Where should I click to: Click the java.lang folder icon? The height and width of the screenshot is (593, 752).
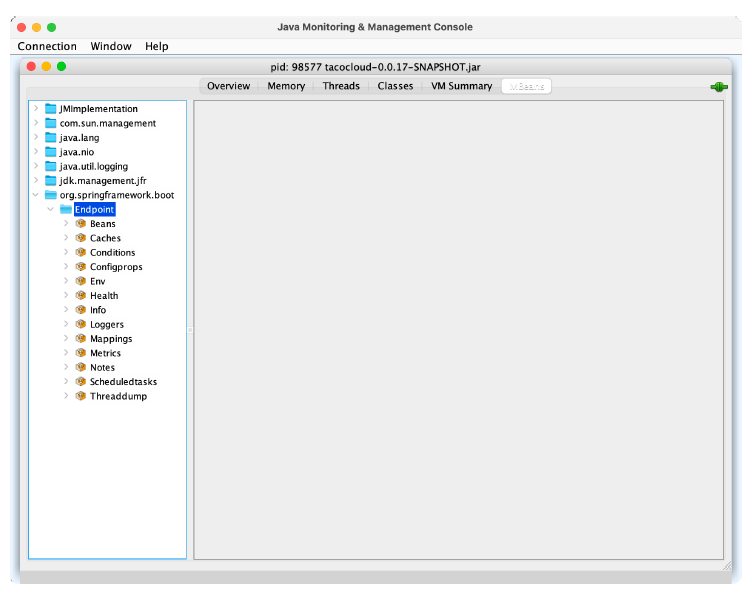pyautogui.click(x=51, y=138)
